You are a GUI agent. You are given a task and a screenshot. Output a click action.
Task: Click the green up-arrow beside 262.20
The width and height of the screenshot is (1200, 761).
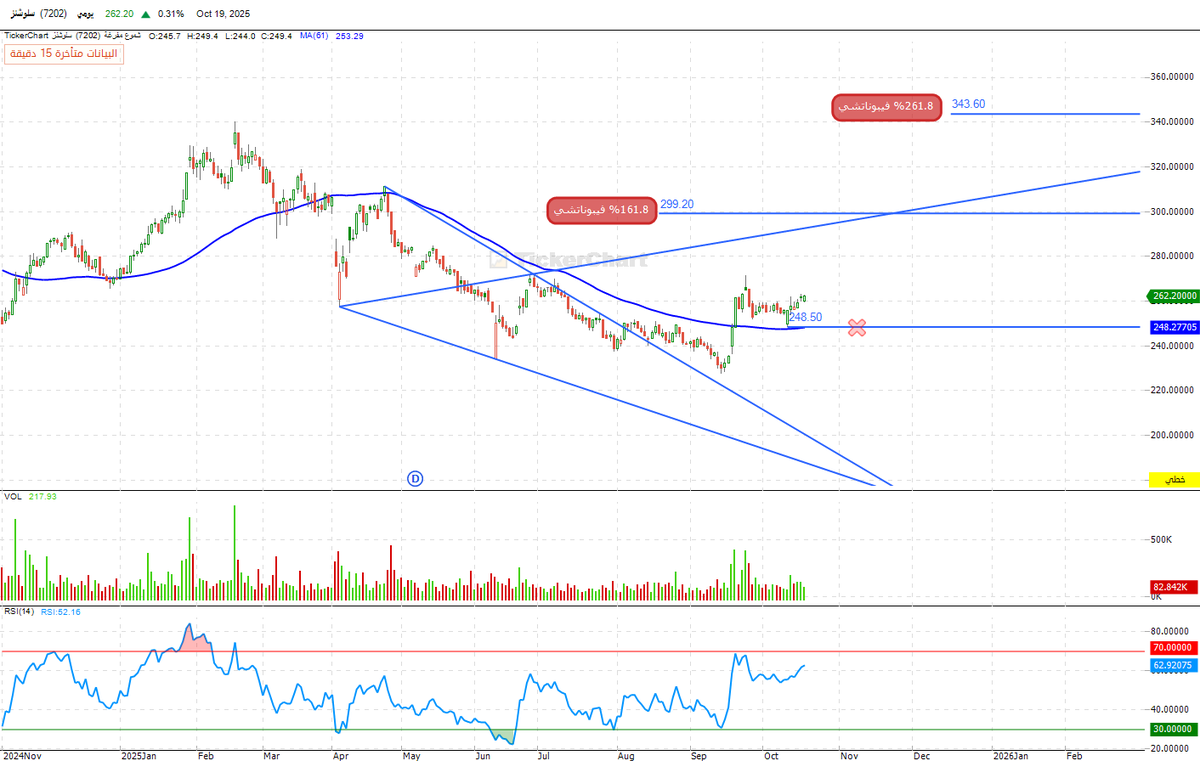[147, 14]
